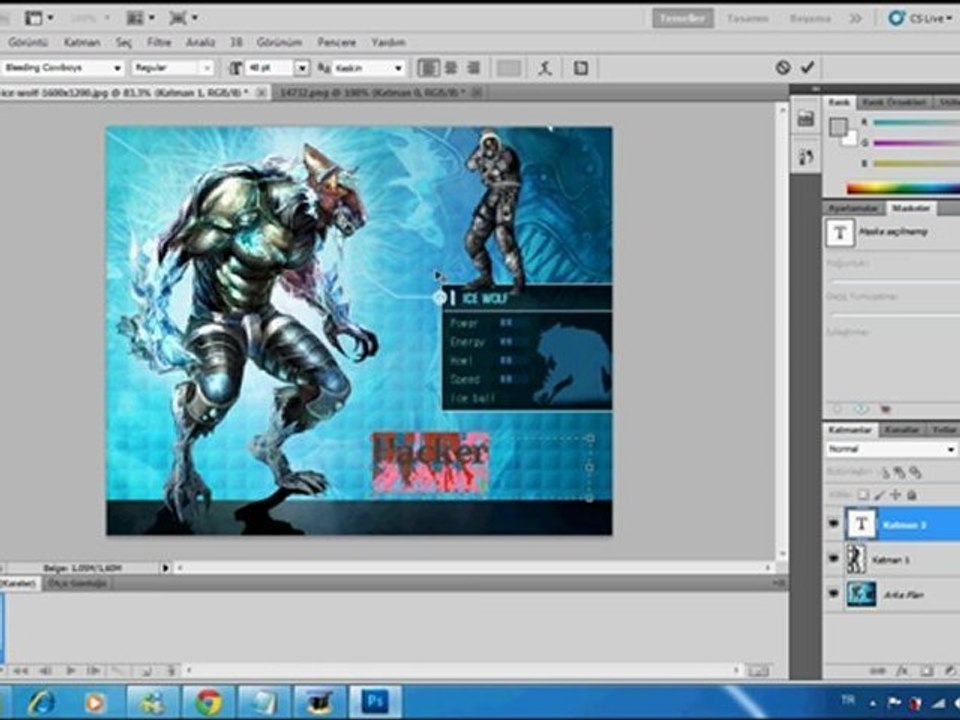Lock layer position with cross icon

click(x=895, y=495)
